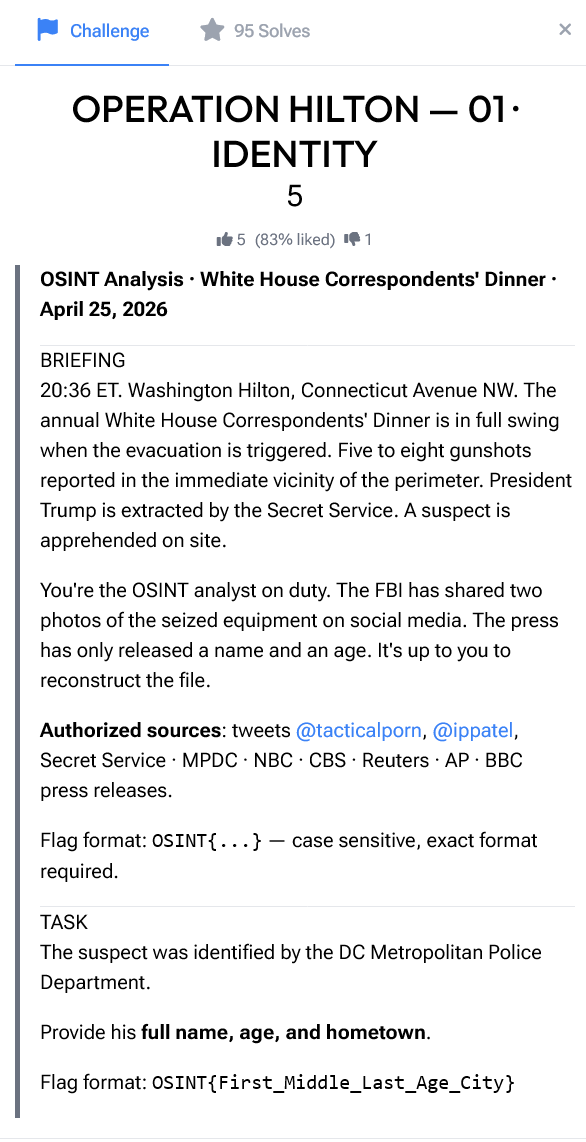
Task: Click the blue flag icon beside Challenge
Action: [48, 30]
